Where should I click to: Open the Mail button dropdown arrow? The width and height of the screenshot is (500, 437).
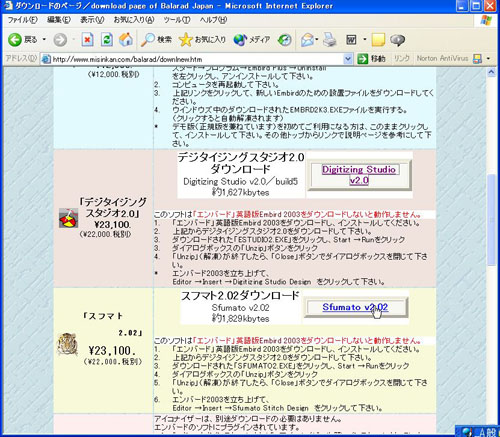coord(317,40)
